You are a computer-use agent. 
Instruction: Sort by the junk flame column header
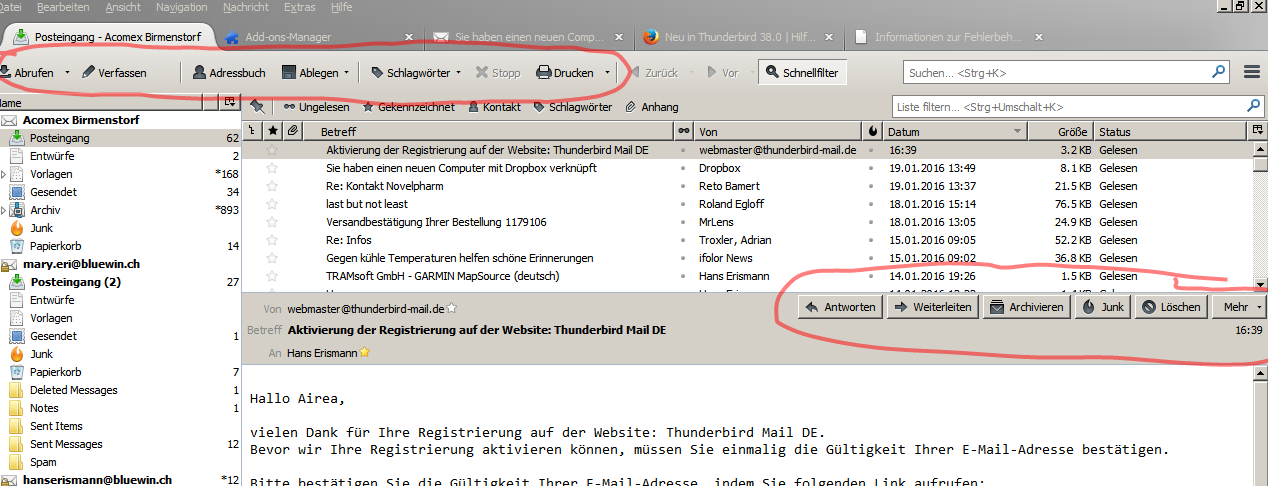click(x=873, y=132)
